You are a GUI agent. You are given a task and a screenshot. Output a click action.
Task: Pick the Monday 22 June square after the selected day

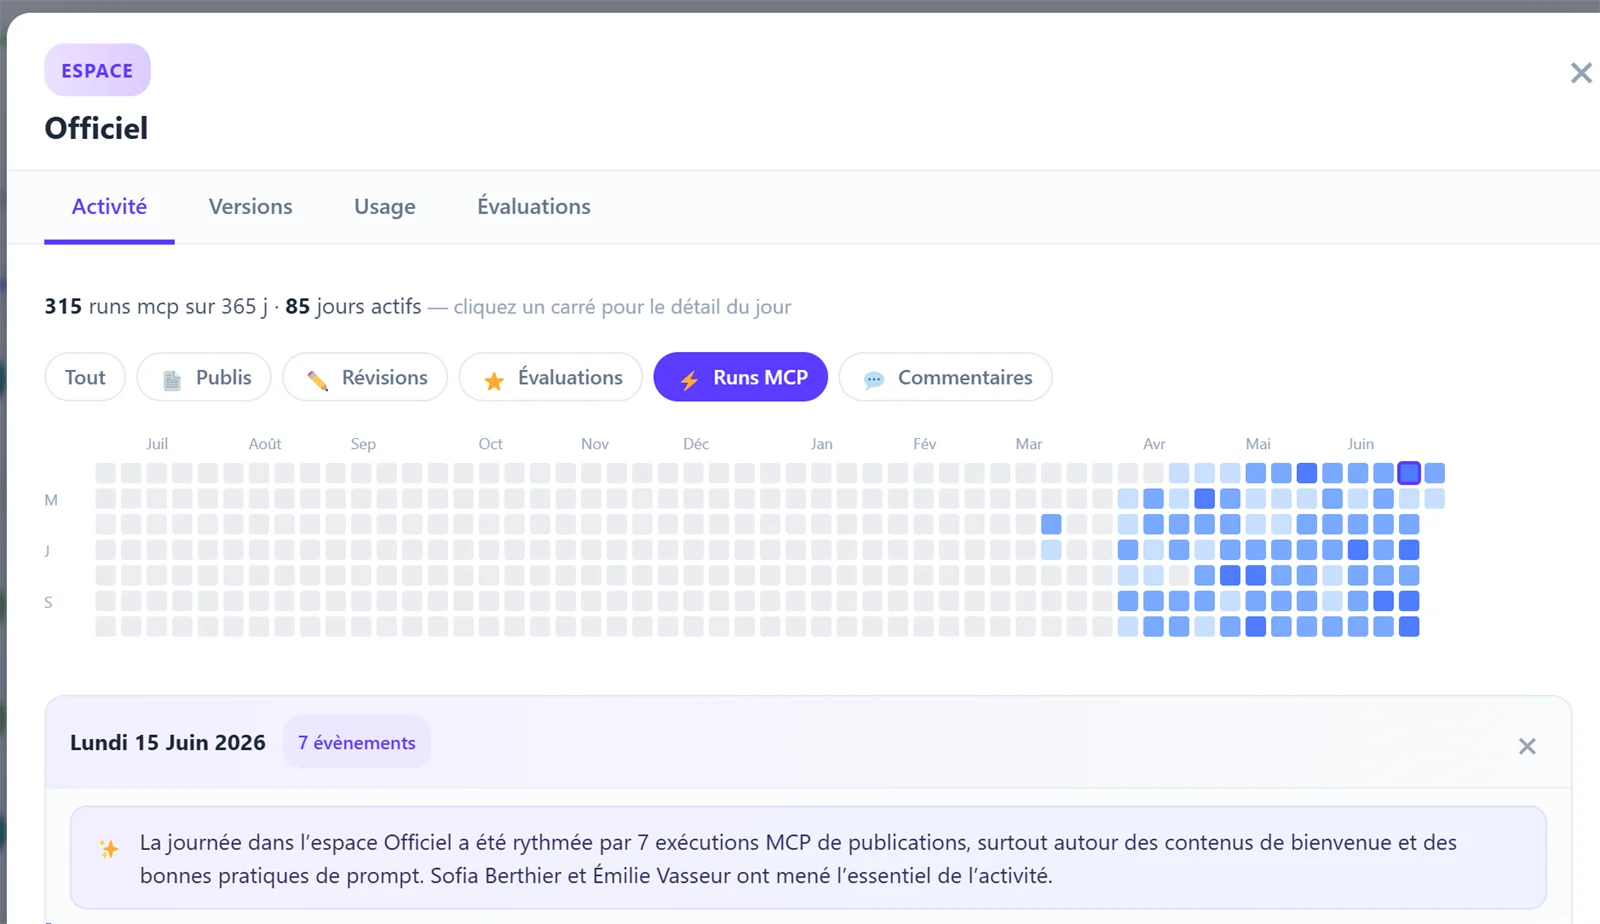(x=1434, y=473)
